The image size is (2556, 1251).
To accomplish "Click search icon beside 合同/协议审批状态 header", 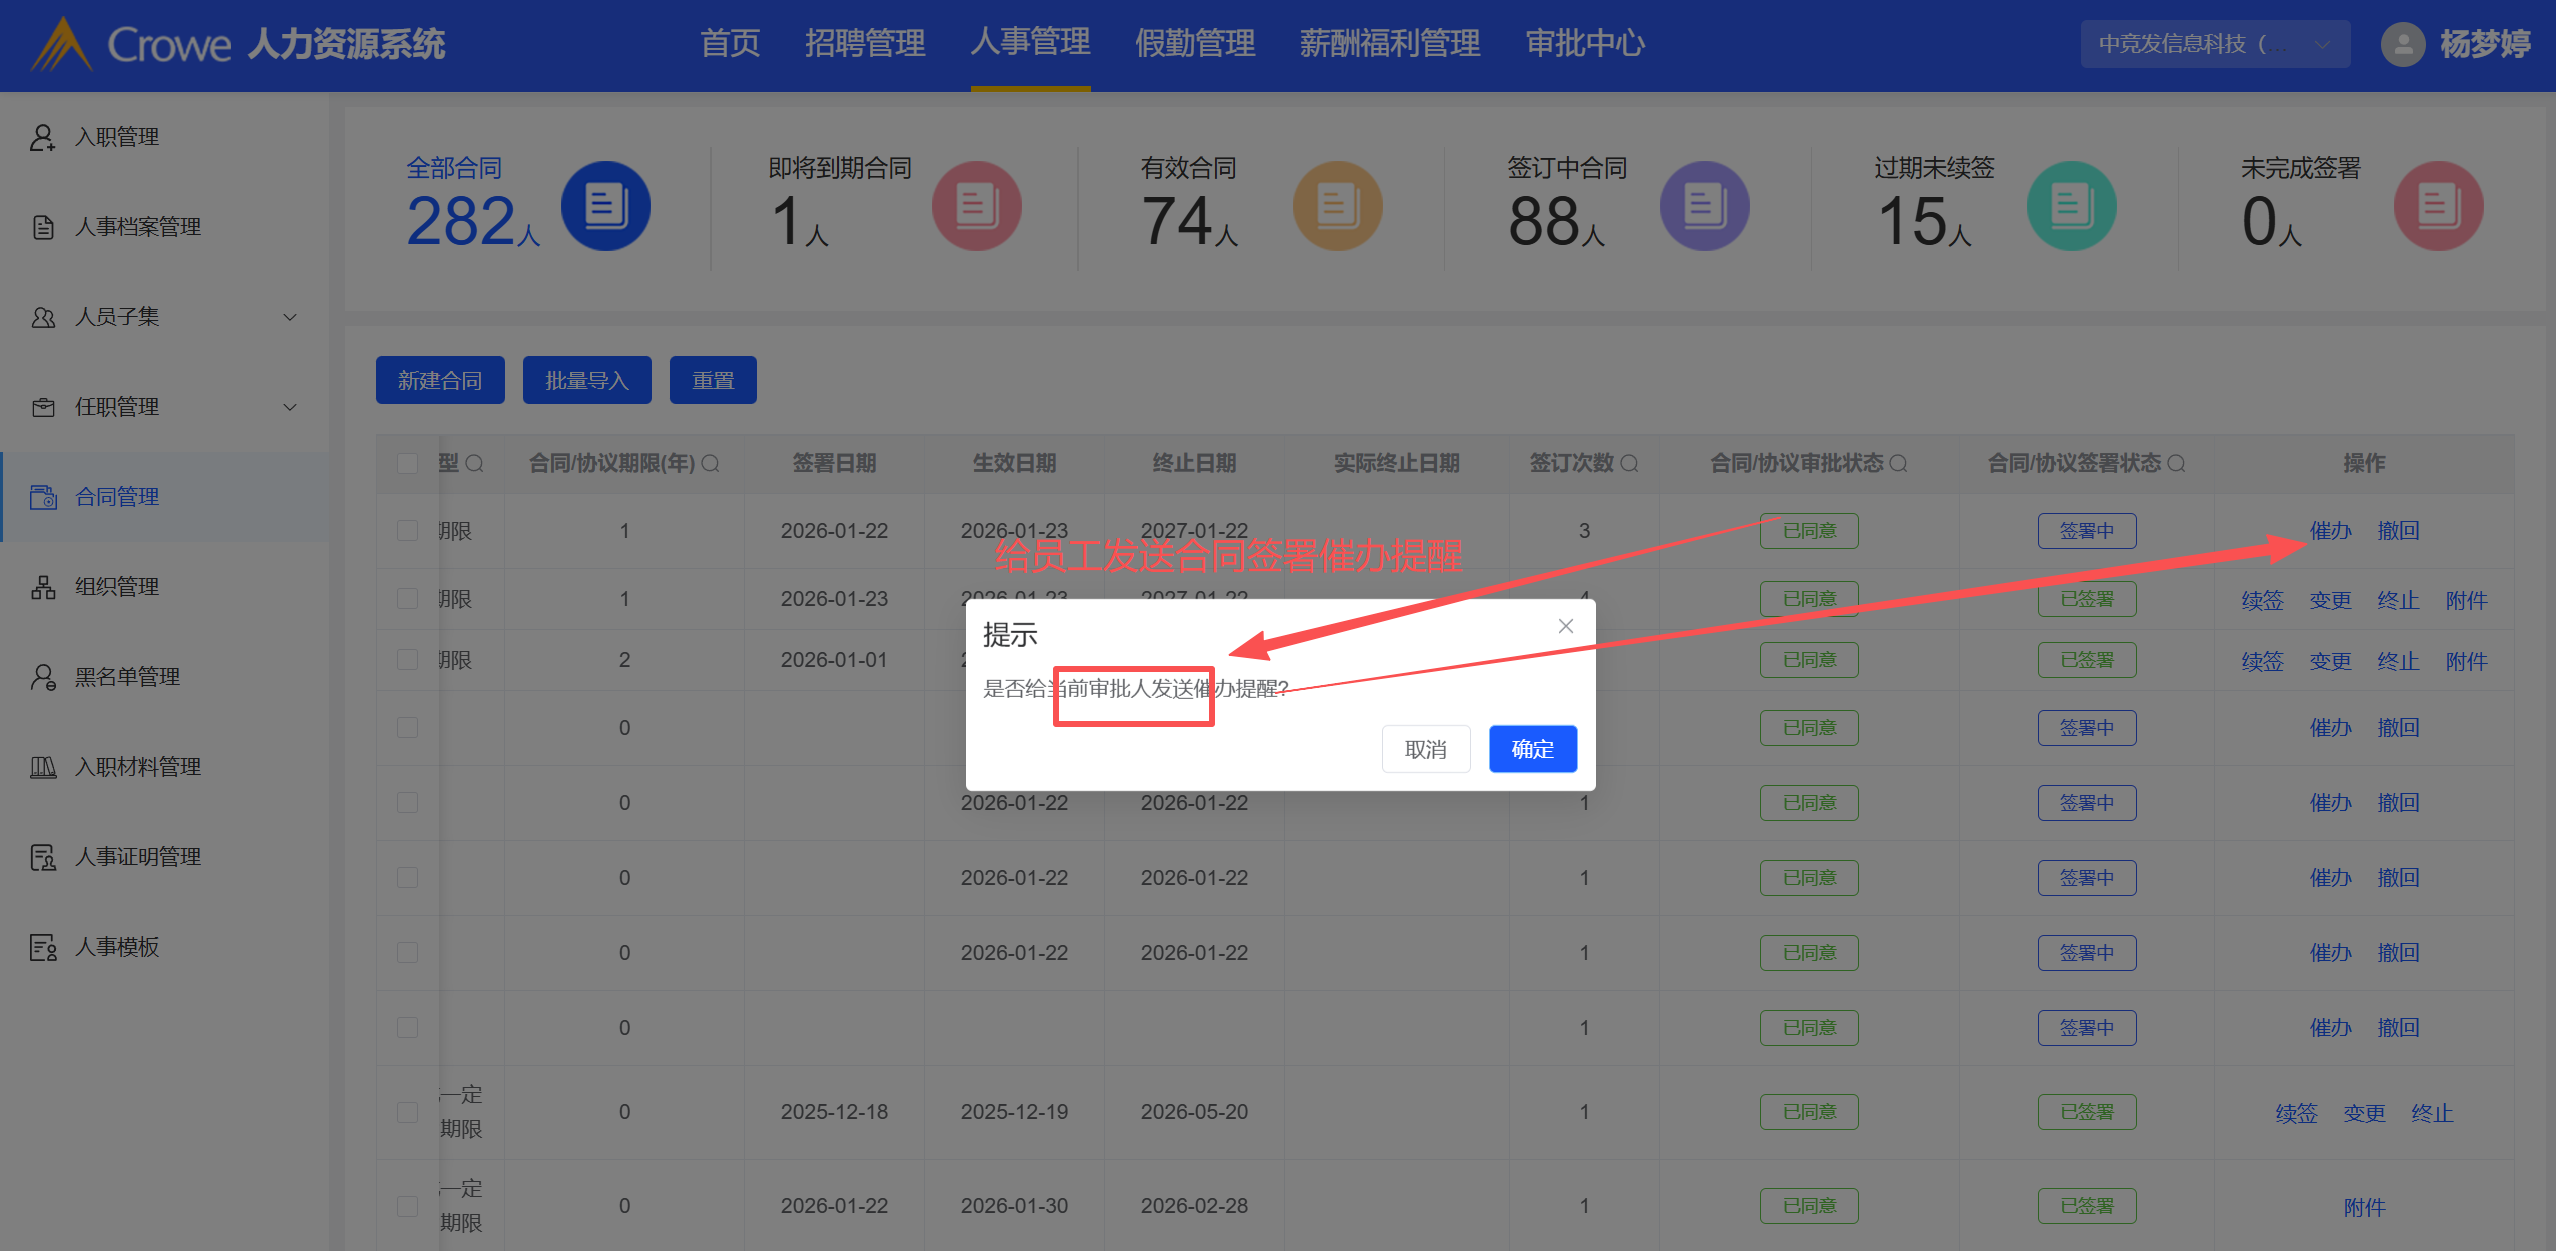I will tap(1898, 463).
